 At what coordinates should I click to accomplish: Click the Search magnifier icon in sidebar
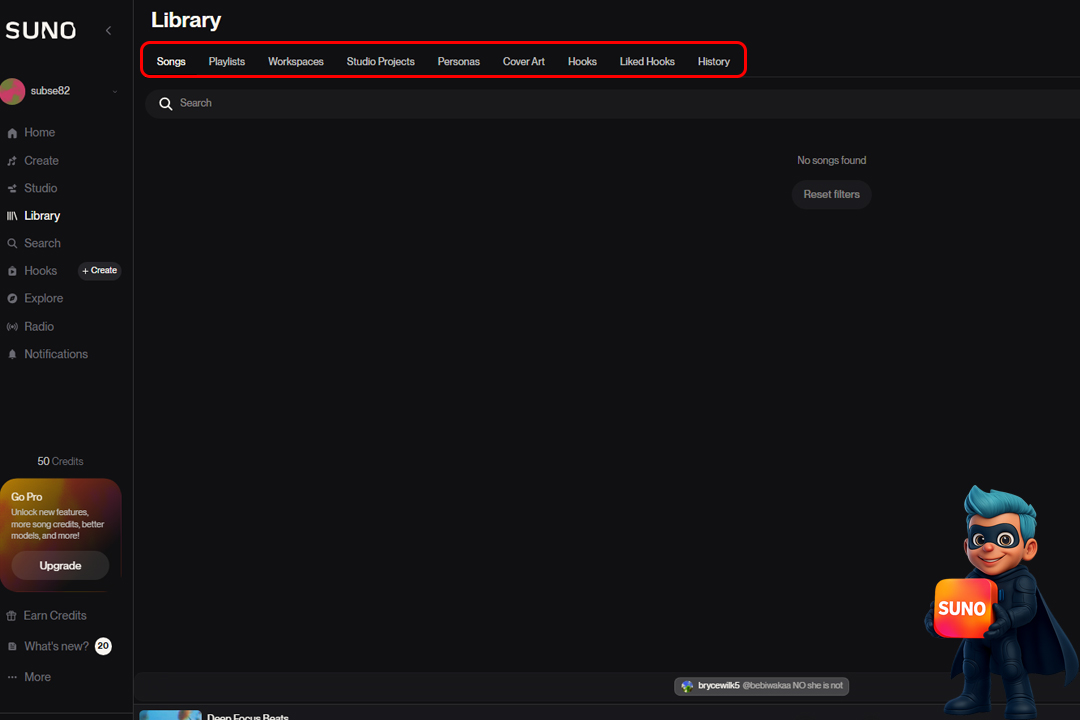point(12,244)
